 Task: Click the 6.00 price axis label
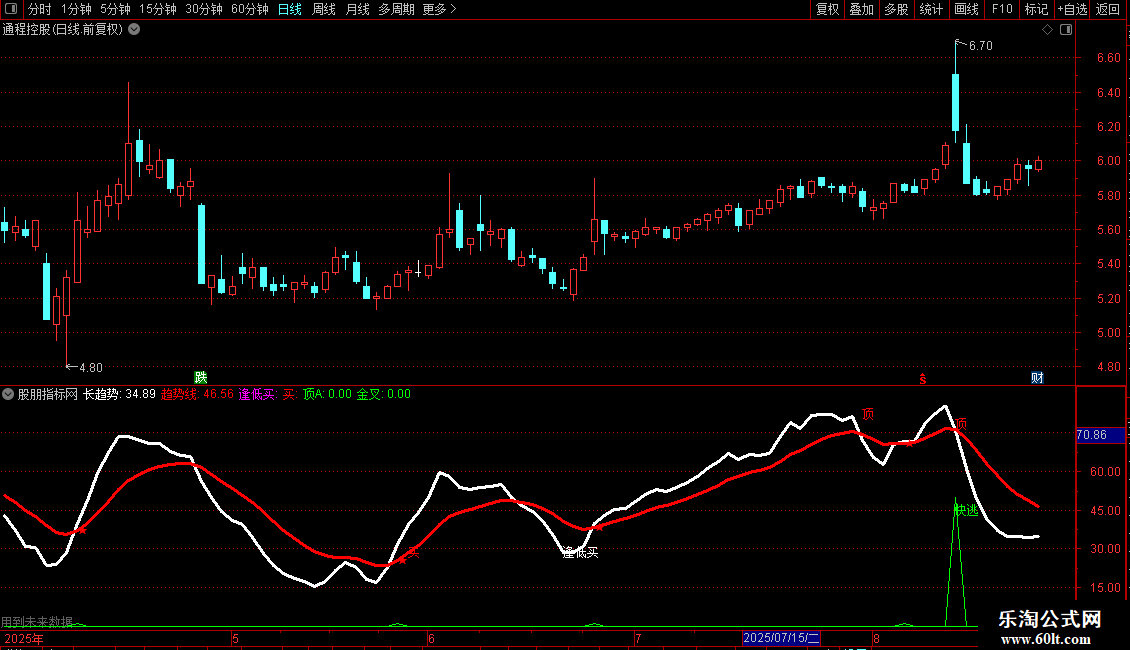pyautogui.click(x=1108, y=161)
